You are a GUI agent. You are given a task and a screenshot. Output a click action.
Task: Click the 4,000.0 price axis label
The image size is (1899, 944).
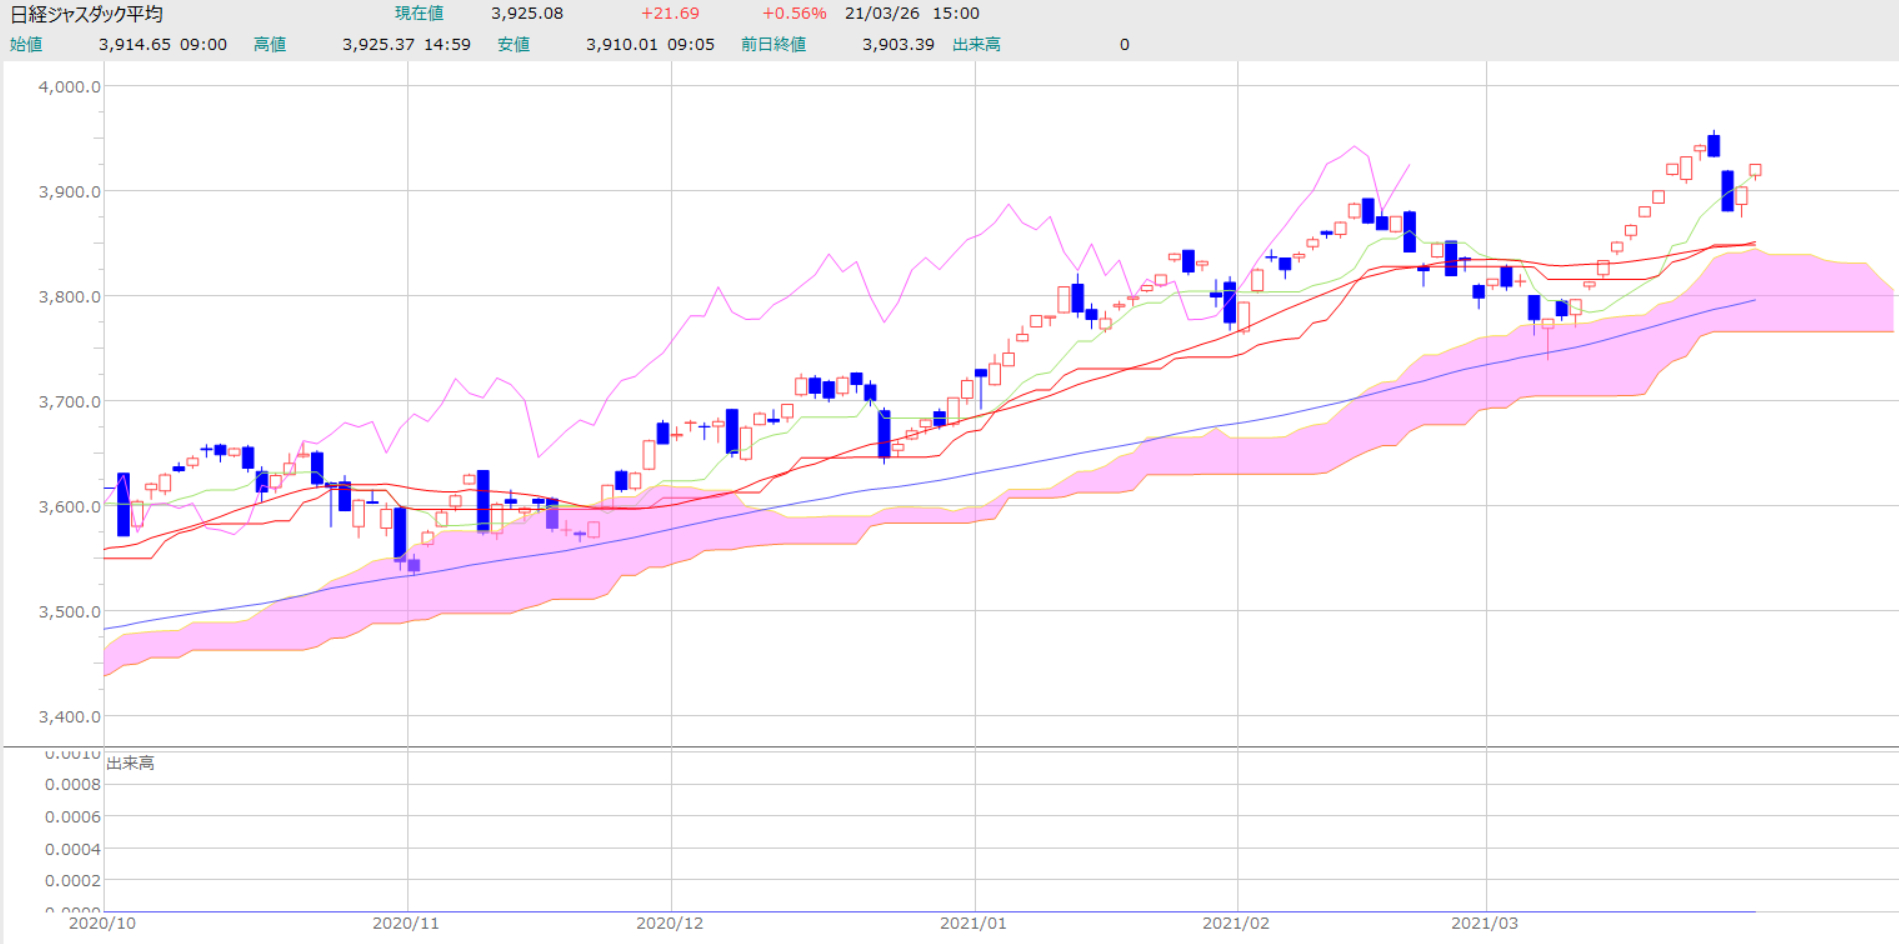point(70,87)
